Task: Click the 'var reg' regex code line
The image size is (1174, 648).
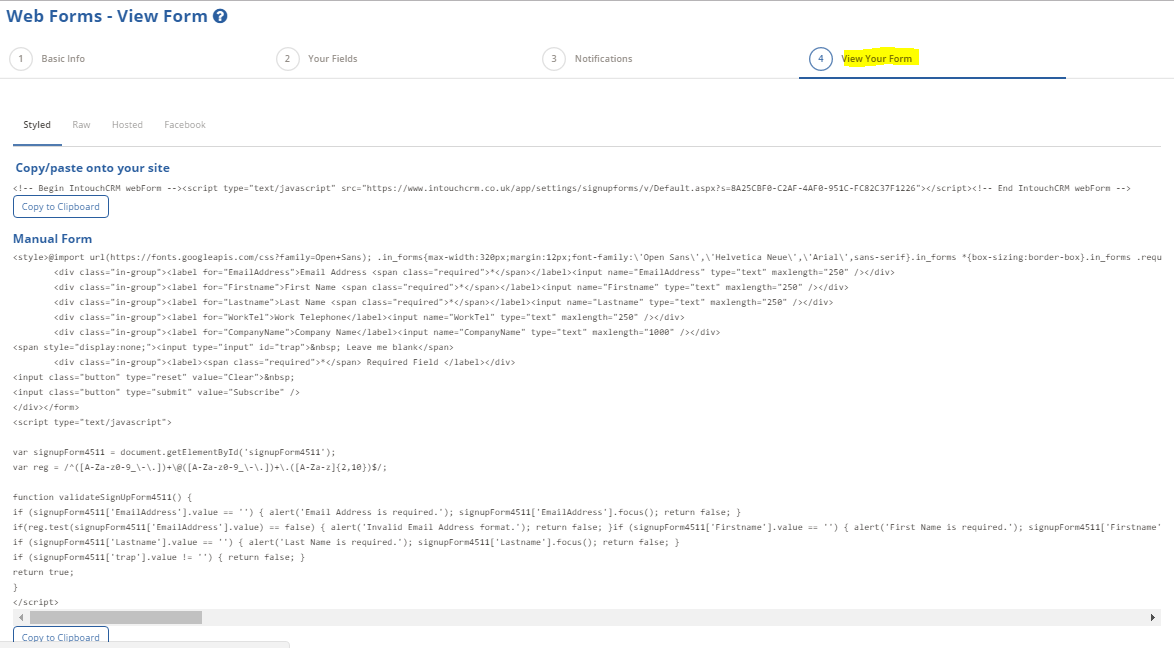Action: pyautogui.click(x=200, y=467)
